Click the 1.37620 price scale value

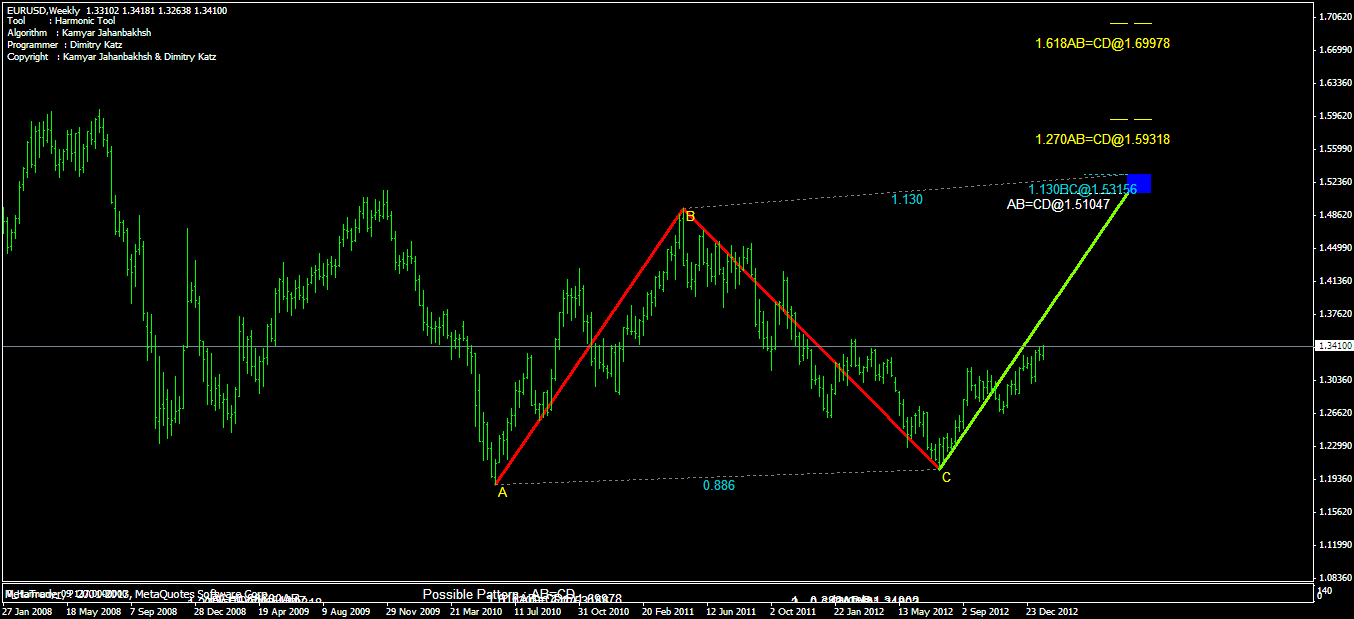pos(1335,314)
